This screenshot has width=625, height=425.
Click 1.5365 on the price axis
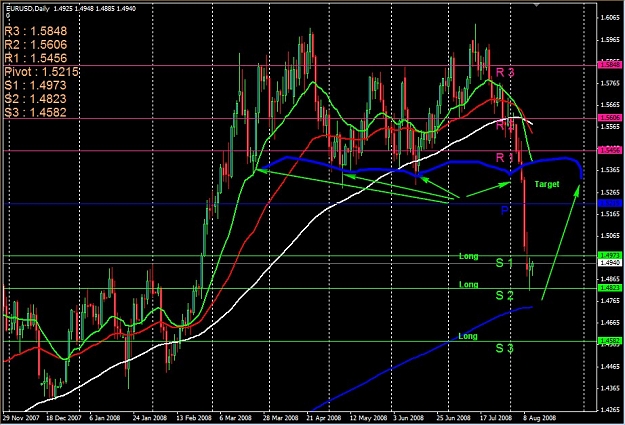coord(610,170)
